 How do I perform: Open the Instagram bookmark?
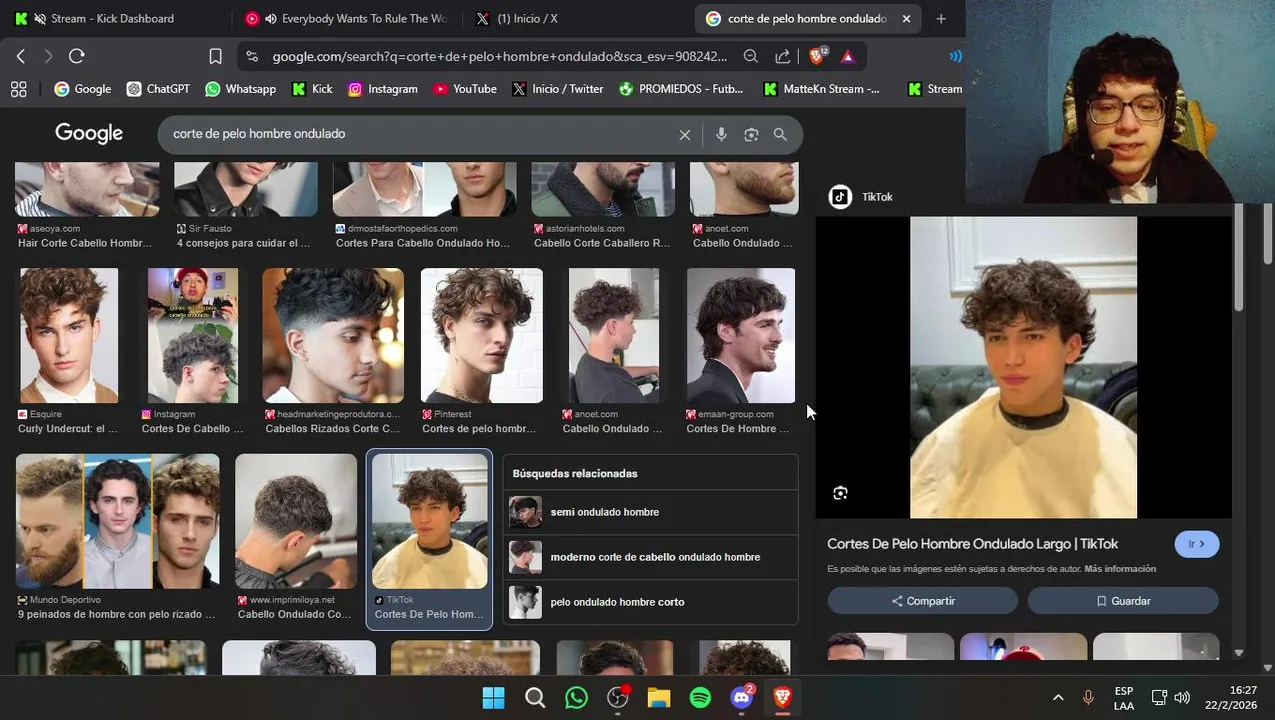(382, 89)
